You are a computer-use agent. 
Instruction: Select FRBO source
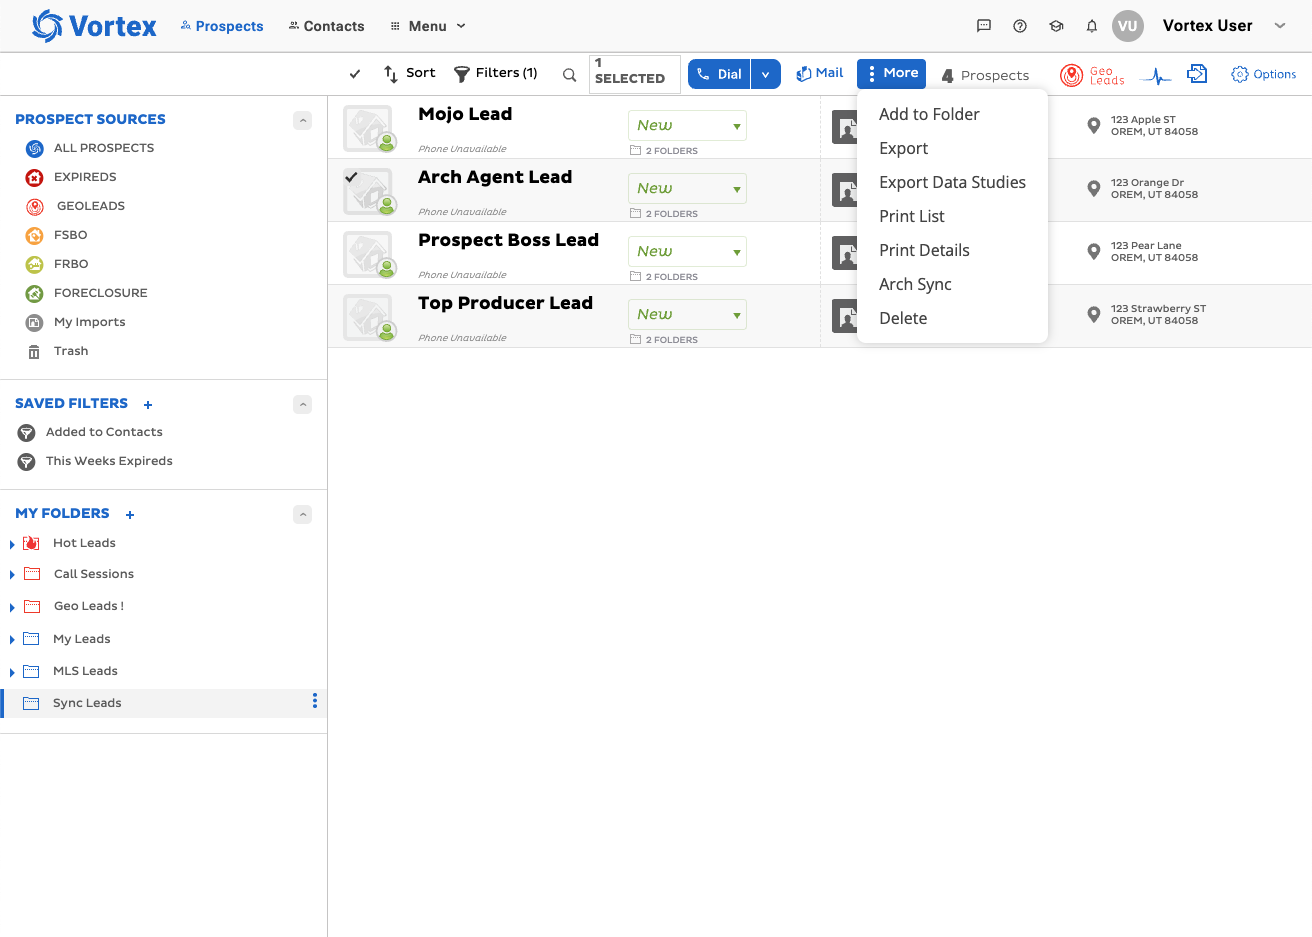click(x=57, y=264)
